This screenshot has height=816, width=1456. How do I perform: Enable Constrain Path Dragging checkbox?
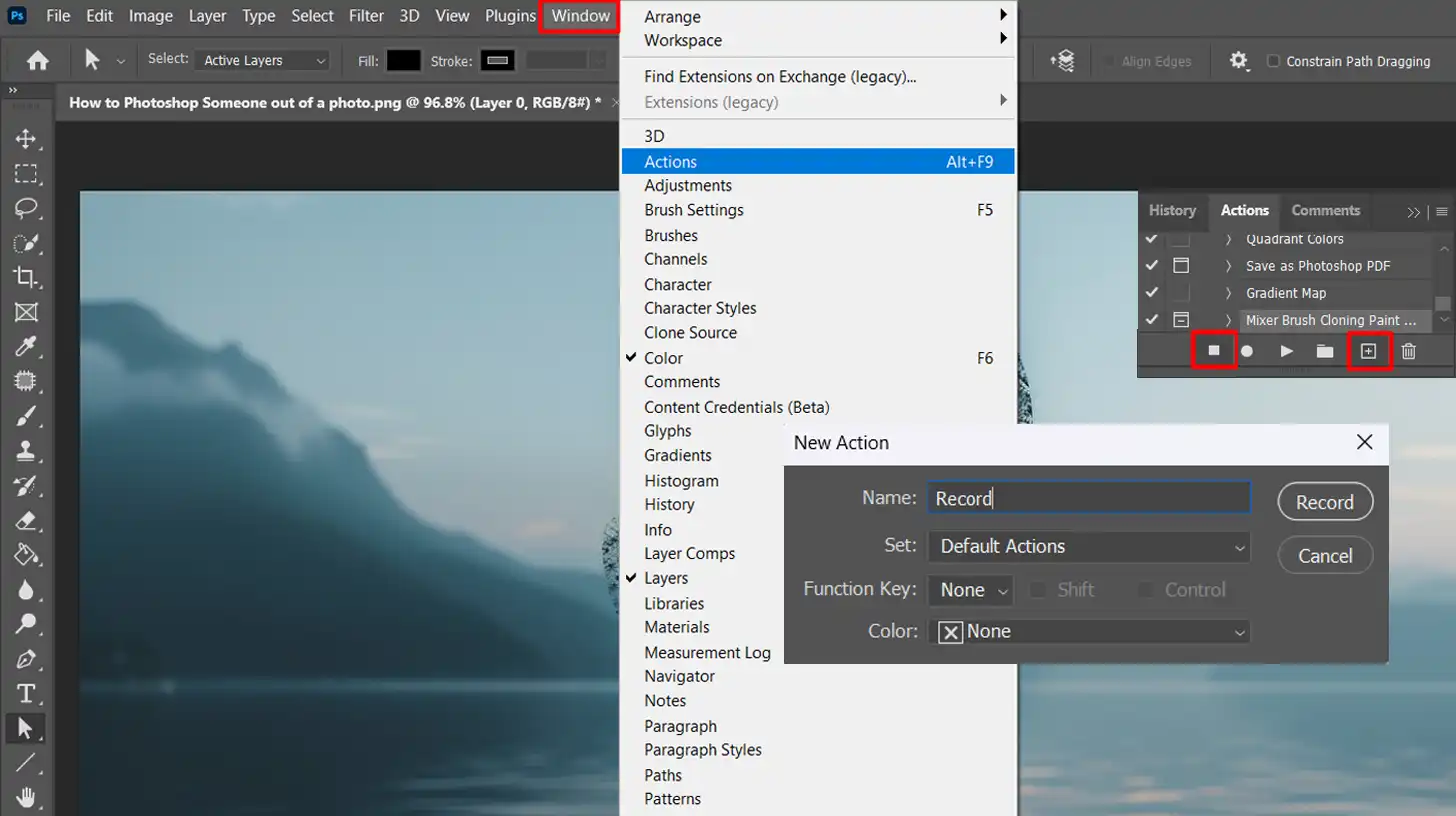(x=1273, y=61)
